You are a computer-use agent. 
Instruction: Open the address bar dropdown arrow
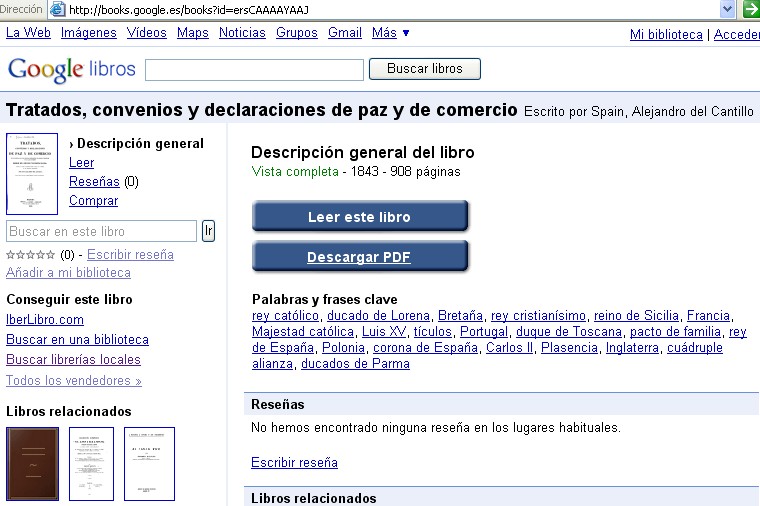tap(727, 9)
